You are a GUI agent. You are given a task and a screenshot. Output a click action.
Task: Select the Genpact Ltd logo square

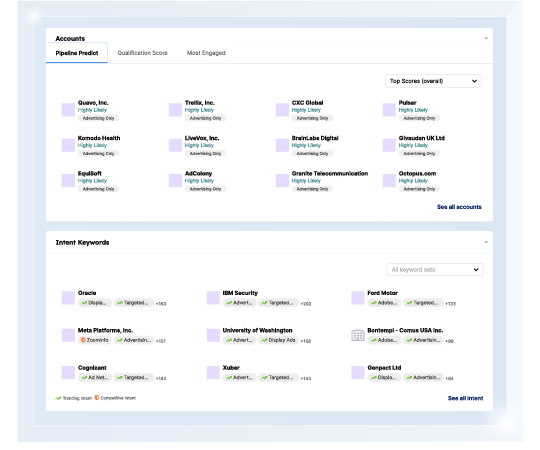click(x=358, y=373)
